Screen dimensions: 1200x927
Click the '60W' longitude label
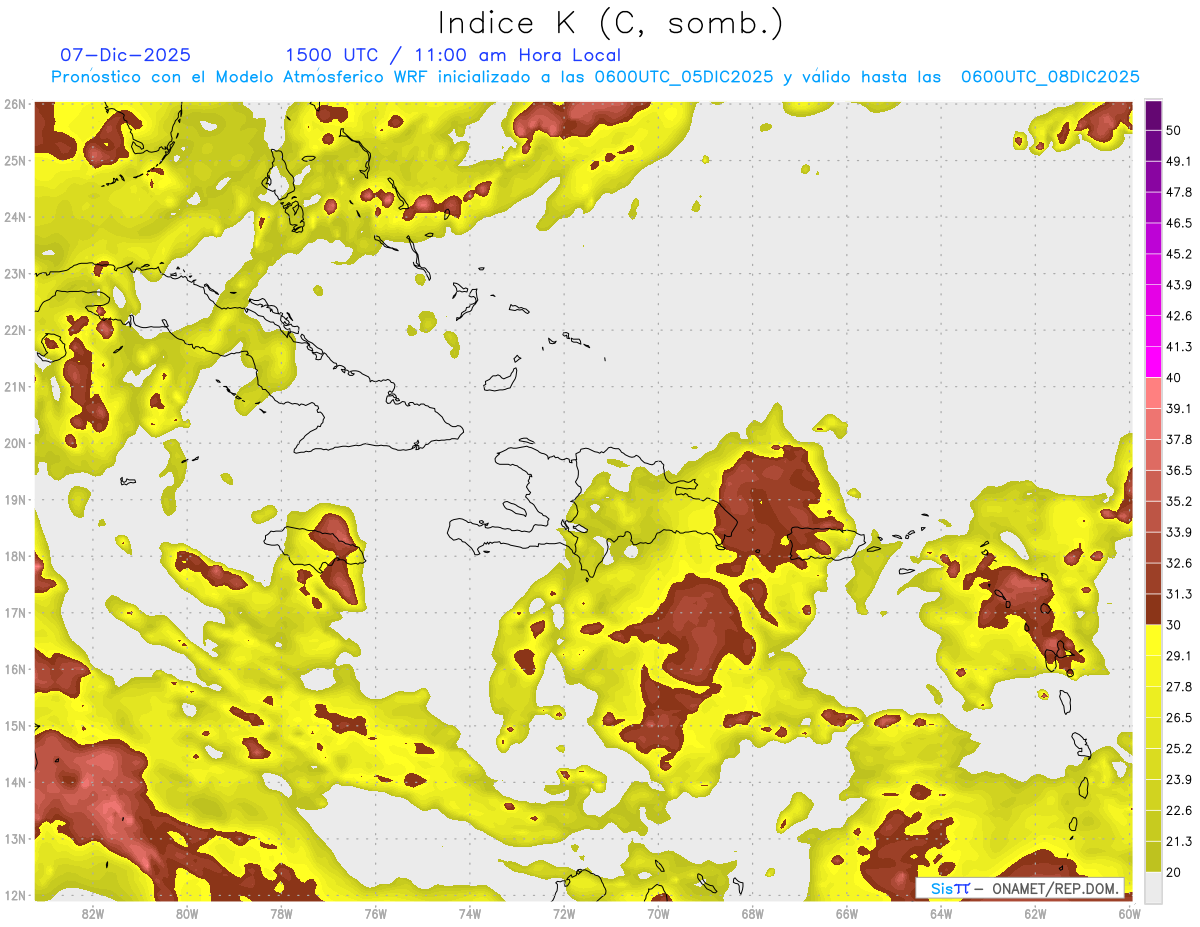(x=1129, y=913)
